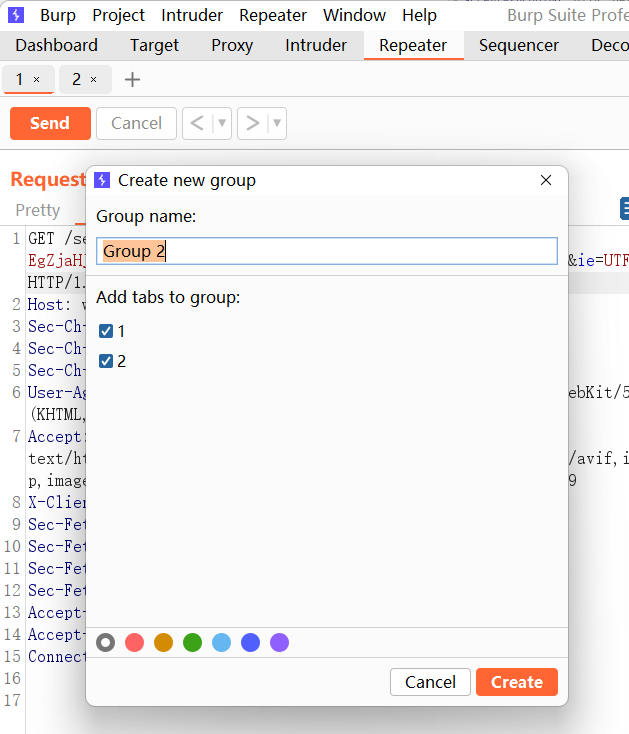Click the Burp Suite logo icon in menu bar

(16, 15)
